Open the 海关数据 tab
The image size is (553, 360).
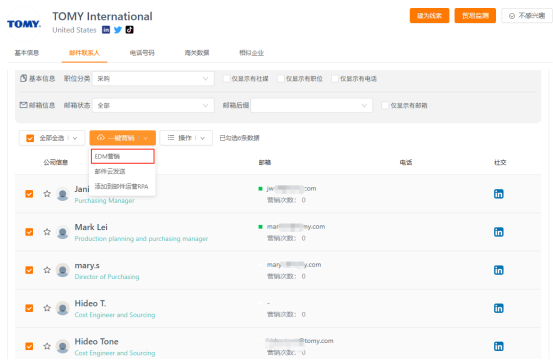tap(197, 53)
